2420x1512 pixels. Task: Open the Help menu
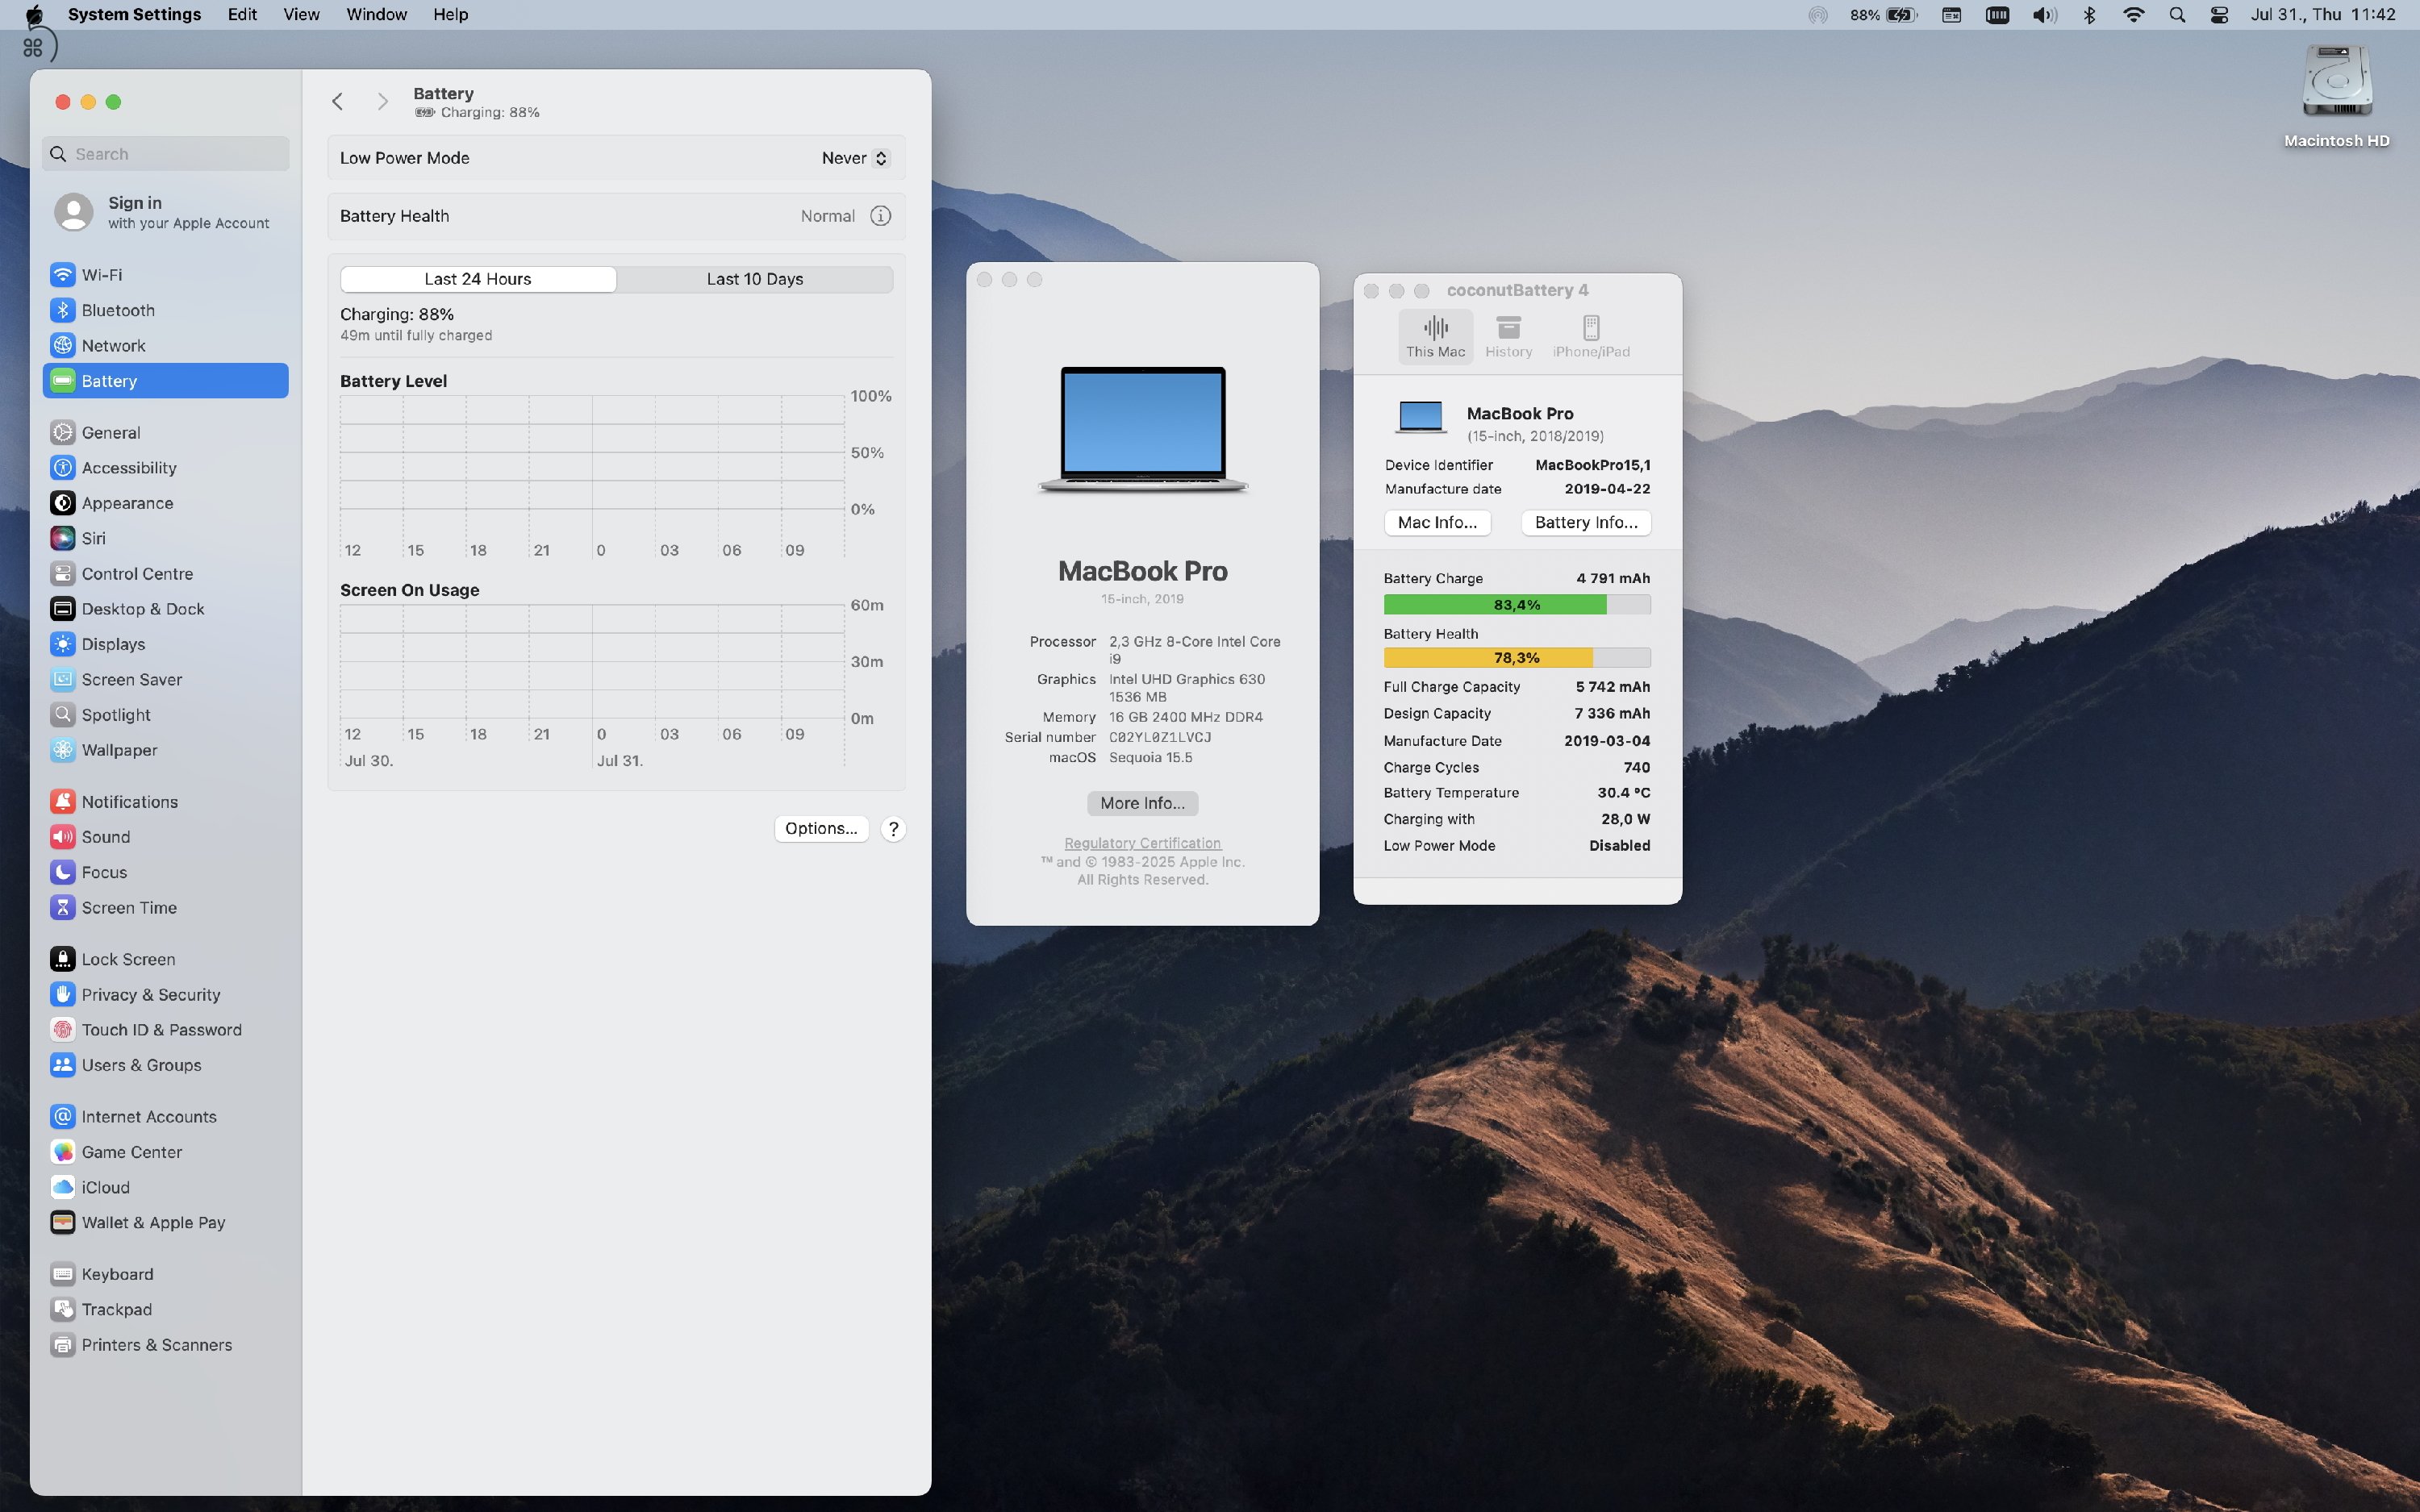[x=450, y=15]
